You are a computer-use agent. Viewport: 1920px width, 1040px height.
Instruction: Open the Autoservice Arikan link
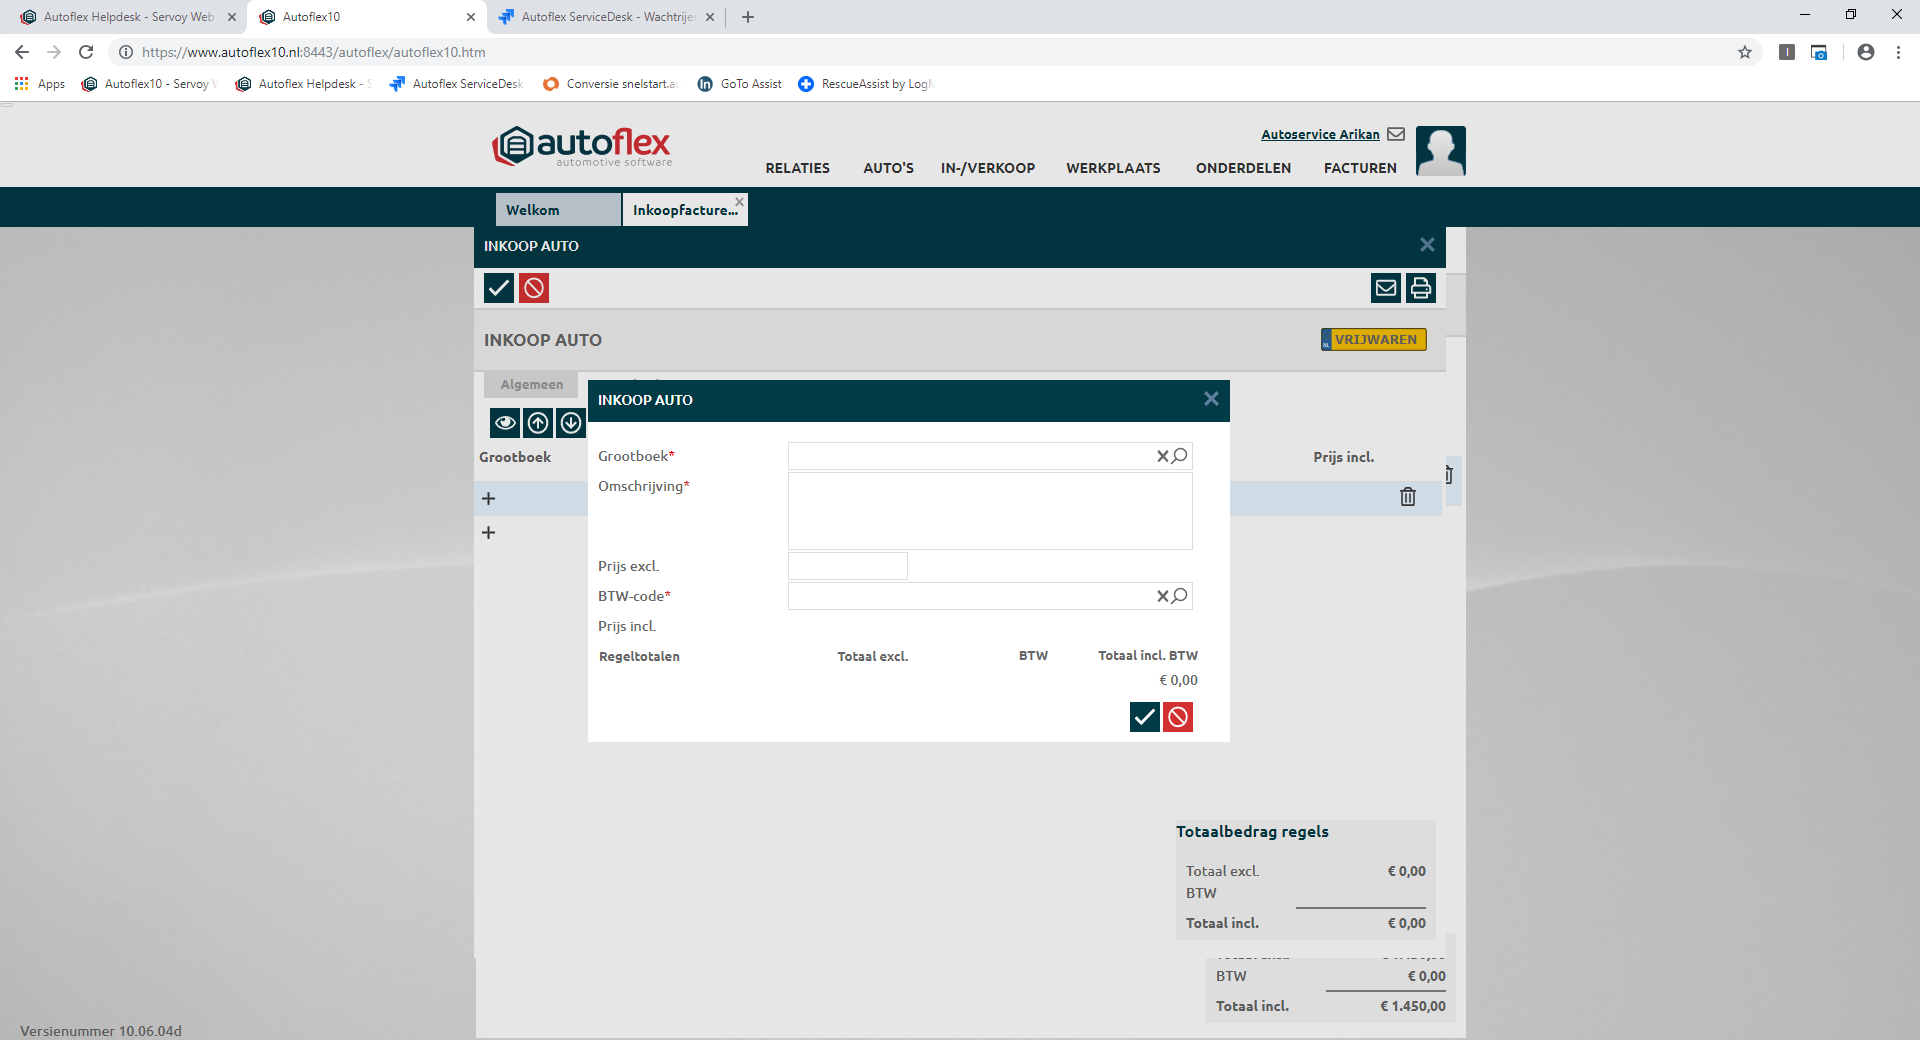tap(1320, 134)
